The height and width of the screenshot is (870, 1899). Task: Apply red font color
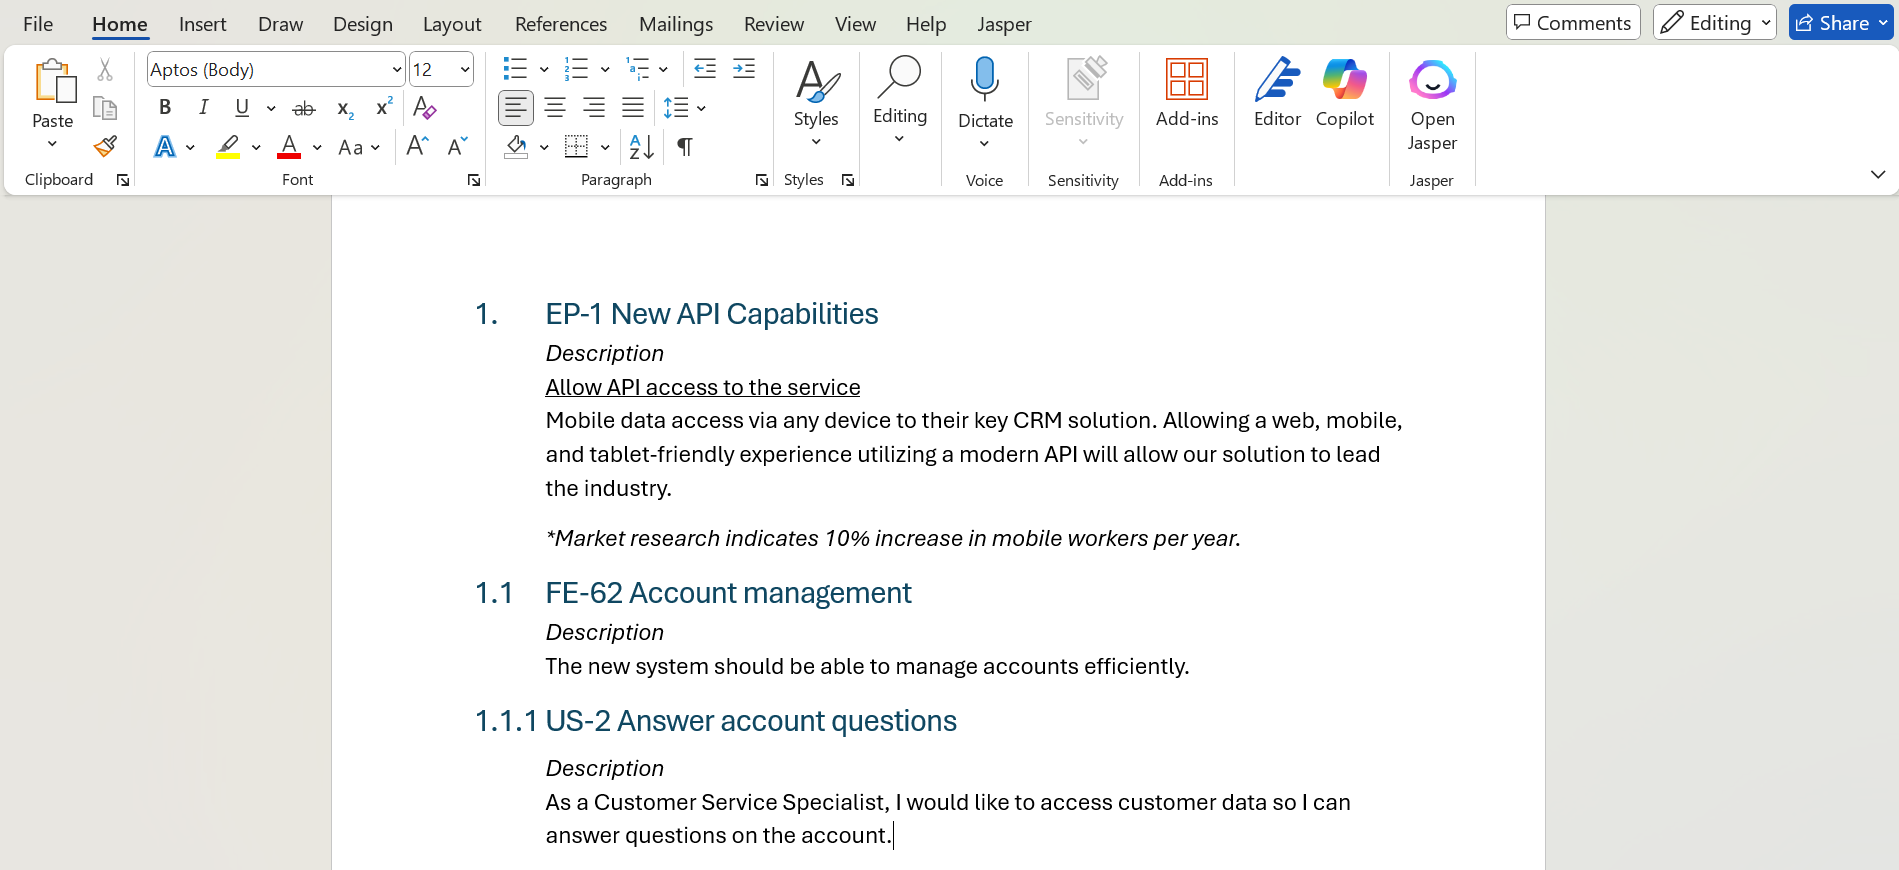click(x=289, y=147)
